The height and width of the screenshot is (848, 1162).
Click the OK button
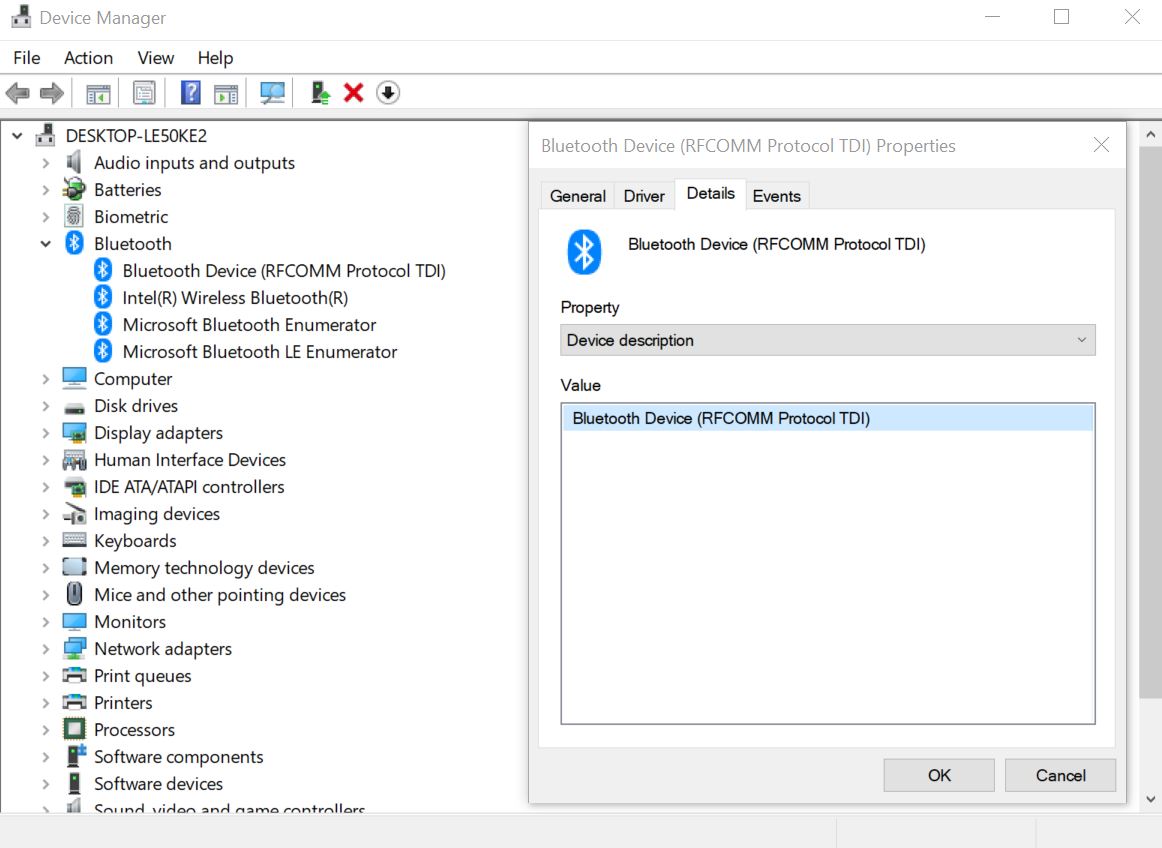click(938, 775)
